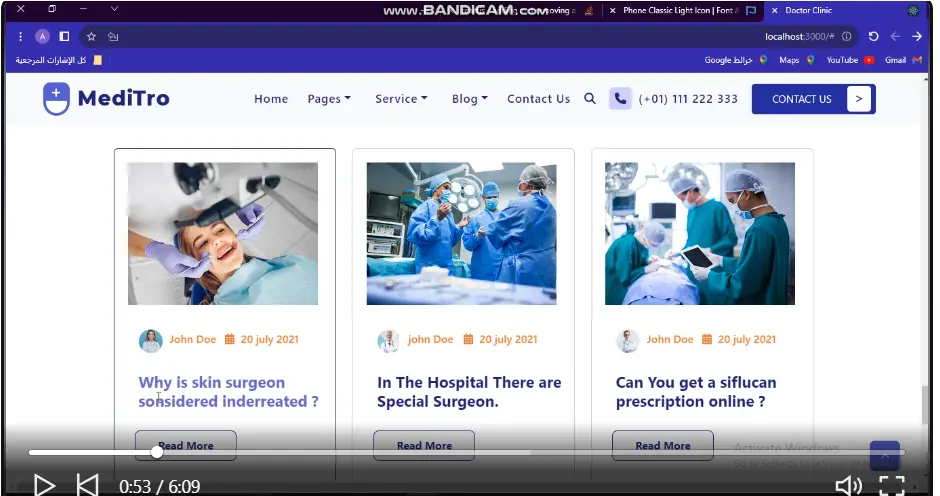Click the phone number (+01) 111 222 333
The image size is (940, 496).
pyautogui.click(x=688, y=99)
